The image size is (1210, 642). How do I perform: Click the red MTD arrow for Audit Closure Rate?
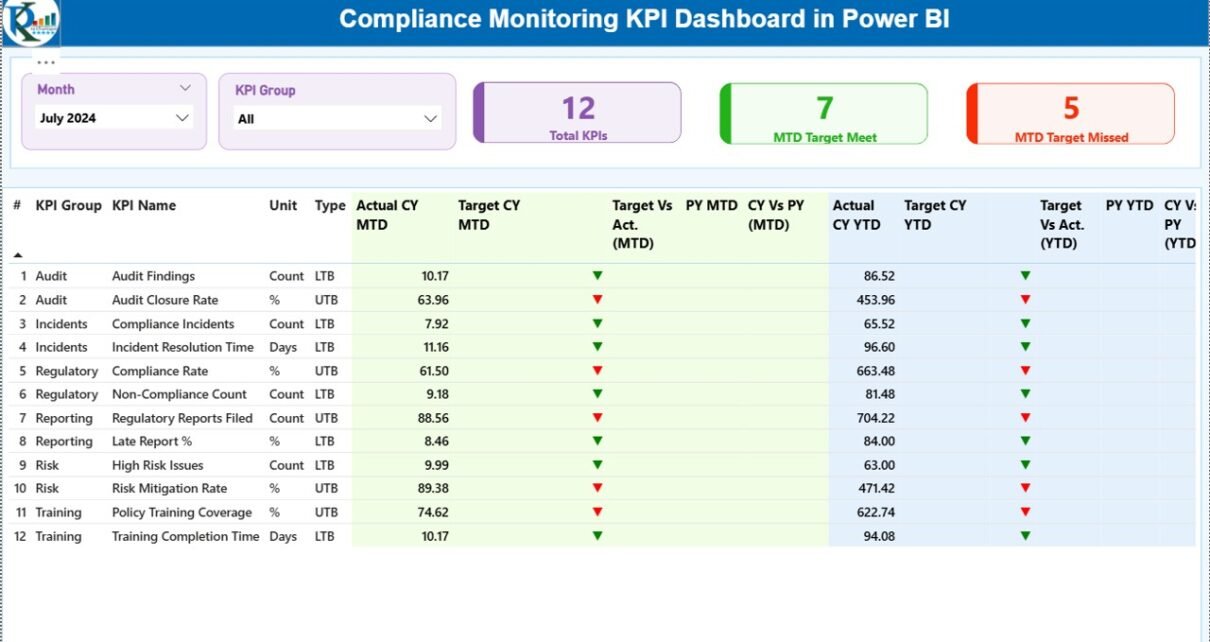(597, 299)
